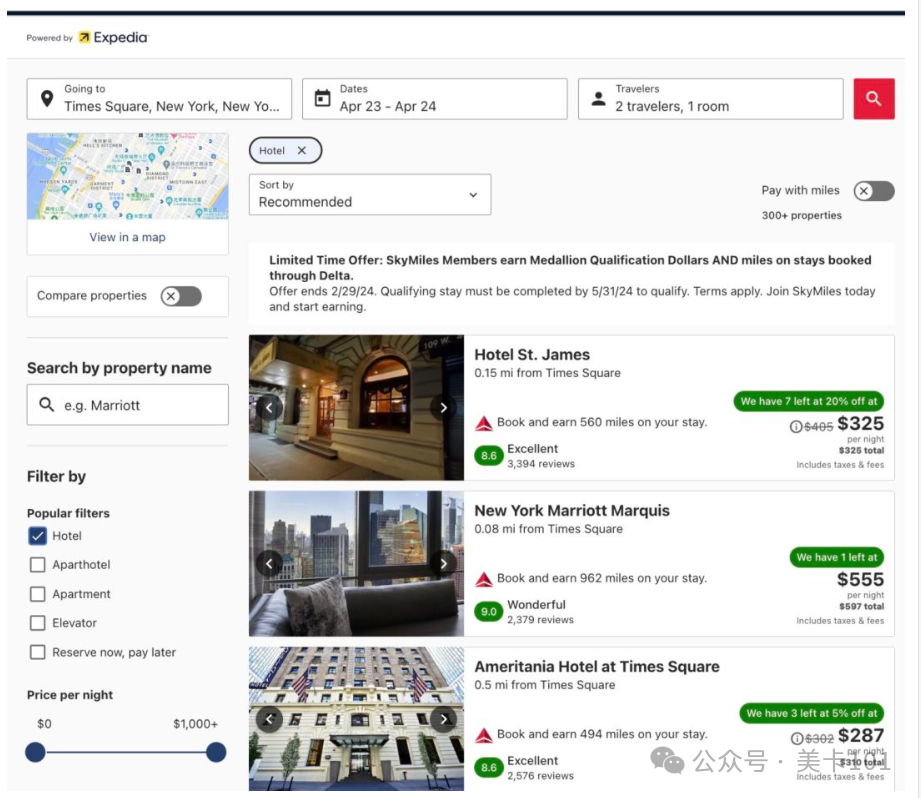The image size is (921, 798).
Task: Click the 8.6 rating badge for Hotel St. James
Action: (x=489, y=456)
